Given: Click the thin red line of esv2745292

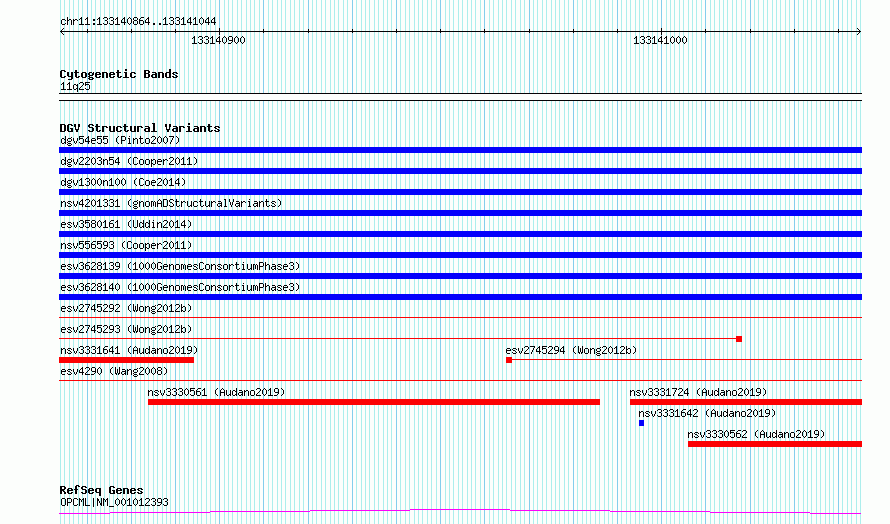Looking at the screenshot, I should pos(460,318).
